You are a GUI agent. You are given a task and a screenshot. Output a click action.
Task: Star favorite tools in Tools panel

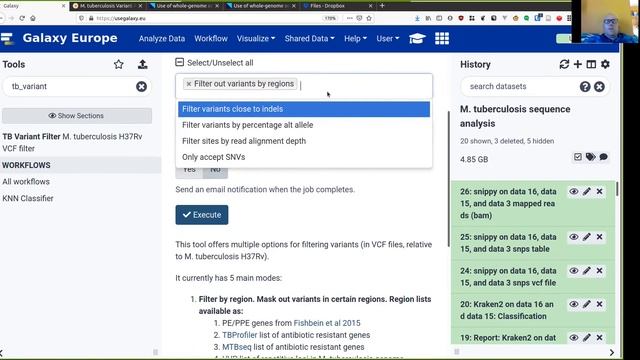click(x=119, y=64)
